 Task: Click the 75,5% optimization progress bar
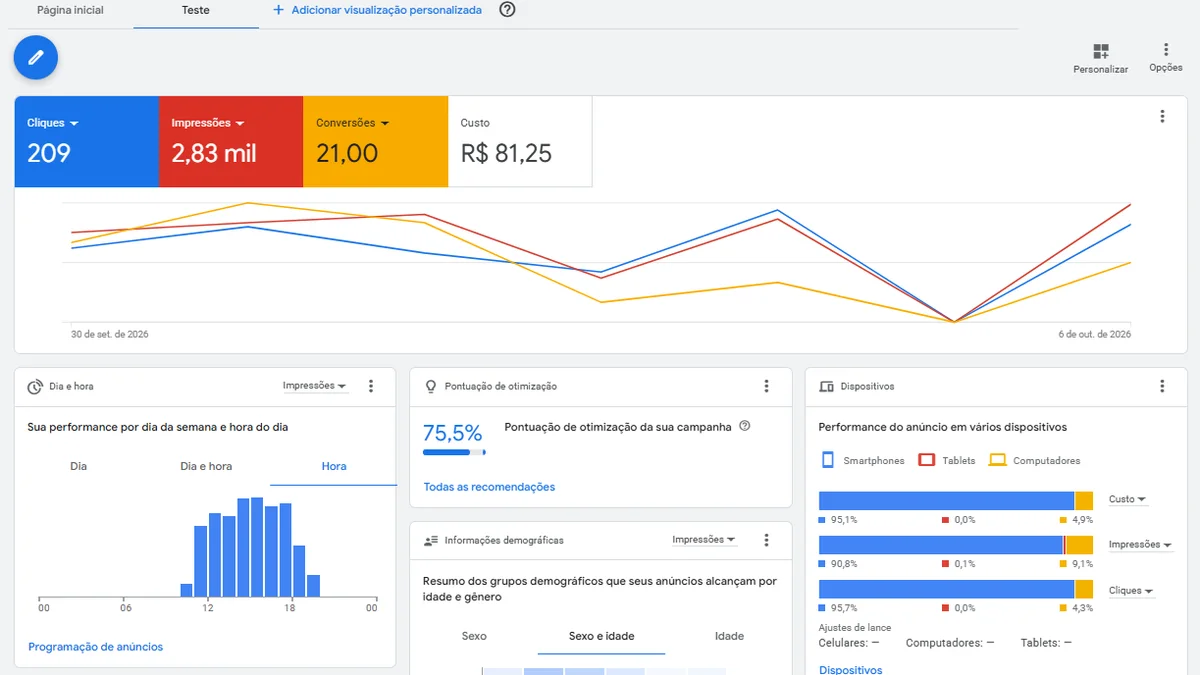[454, 452]
